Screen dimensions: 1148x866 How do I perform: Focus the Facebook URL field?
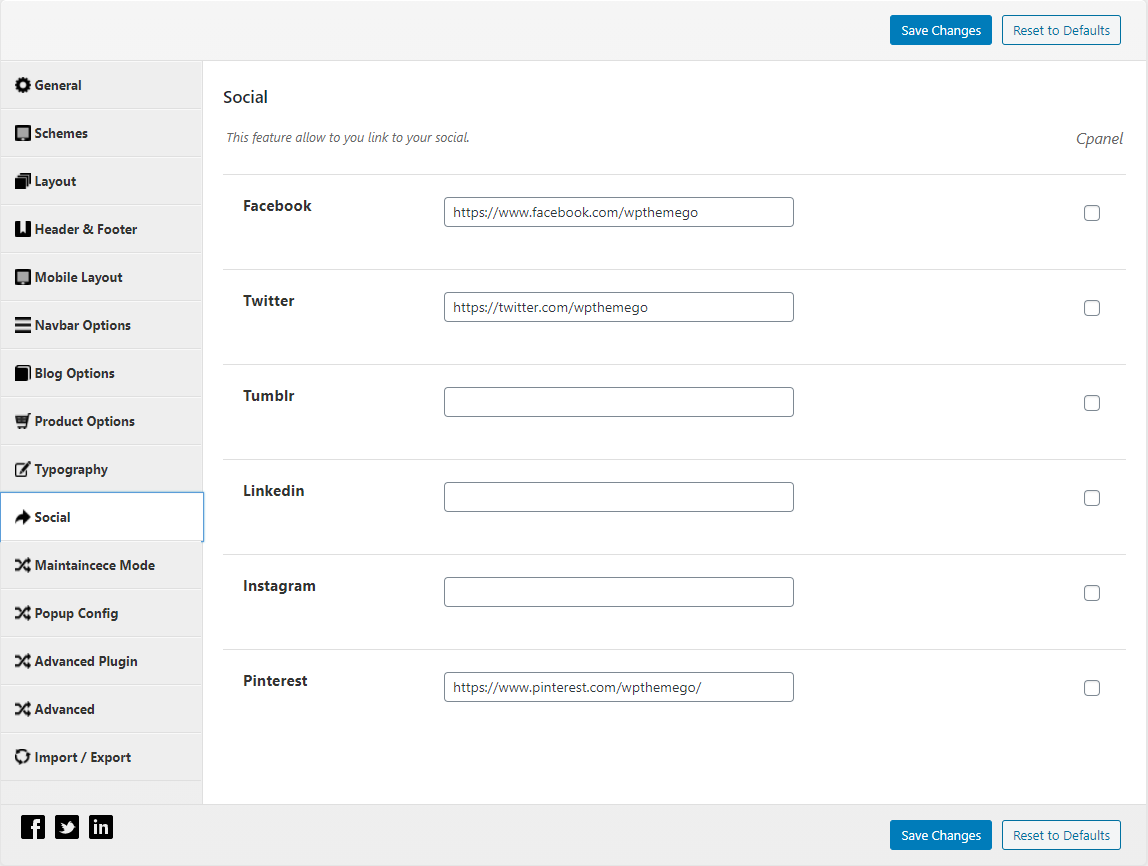click(x=619, y=212)
